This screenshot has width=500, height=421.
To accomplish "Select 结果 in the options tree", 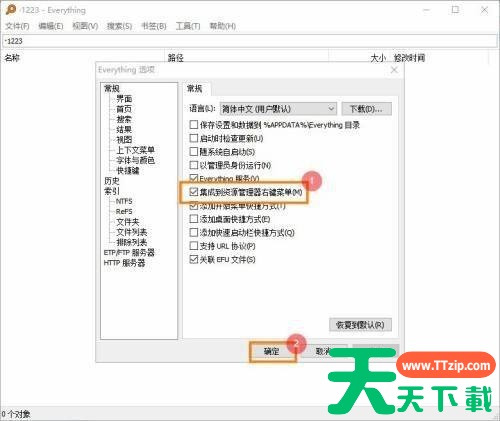I will click(x=124, y=129).
